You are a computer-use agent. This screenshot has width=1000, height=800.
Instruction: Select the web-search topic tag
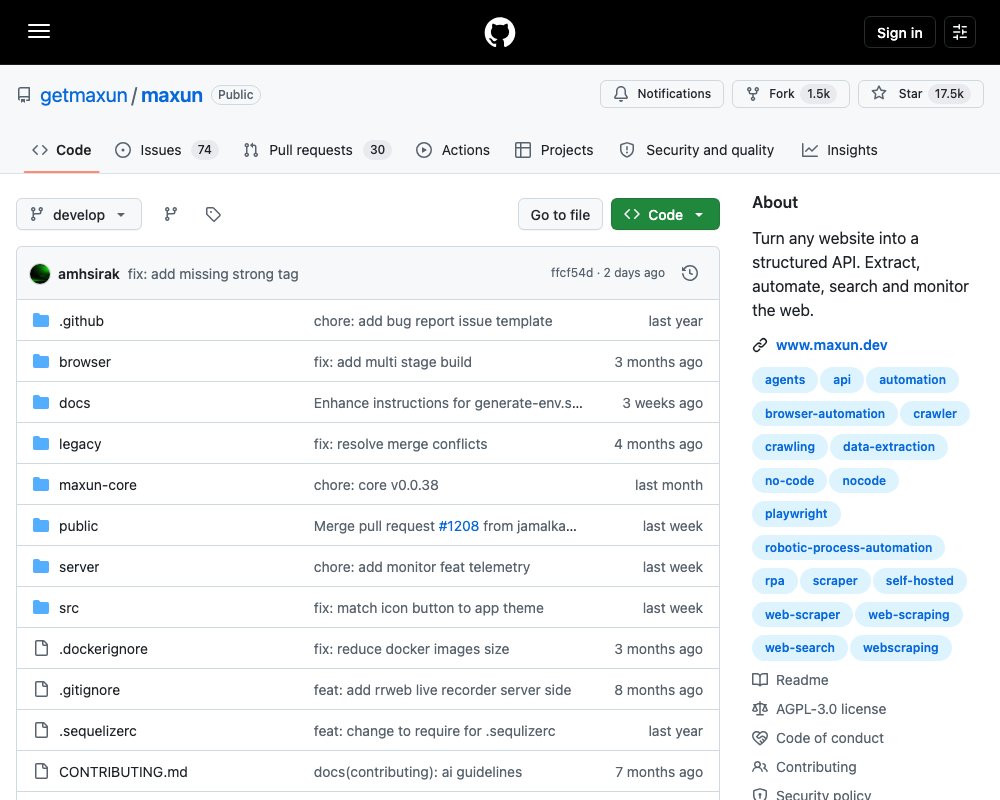point(800,648)
